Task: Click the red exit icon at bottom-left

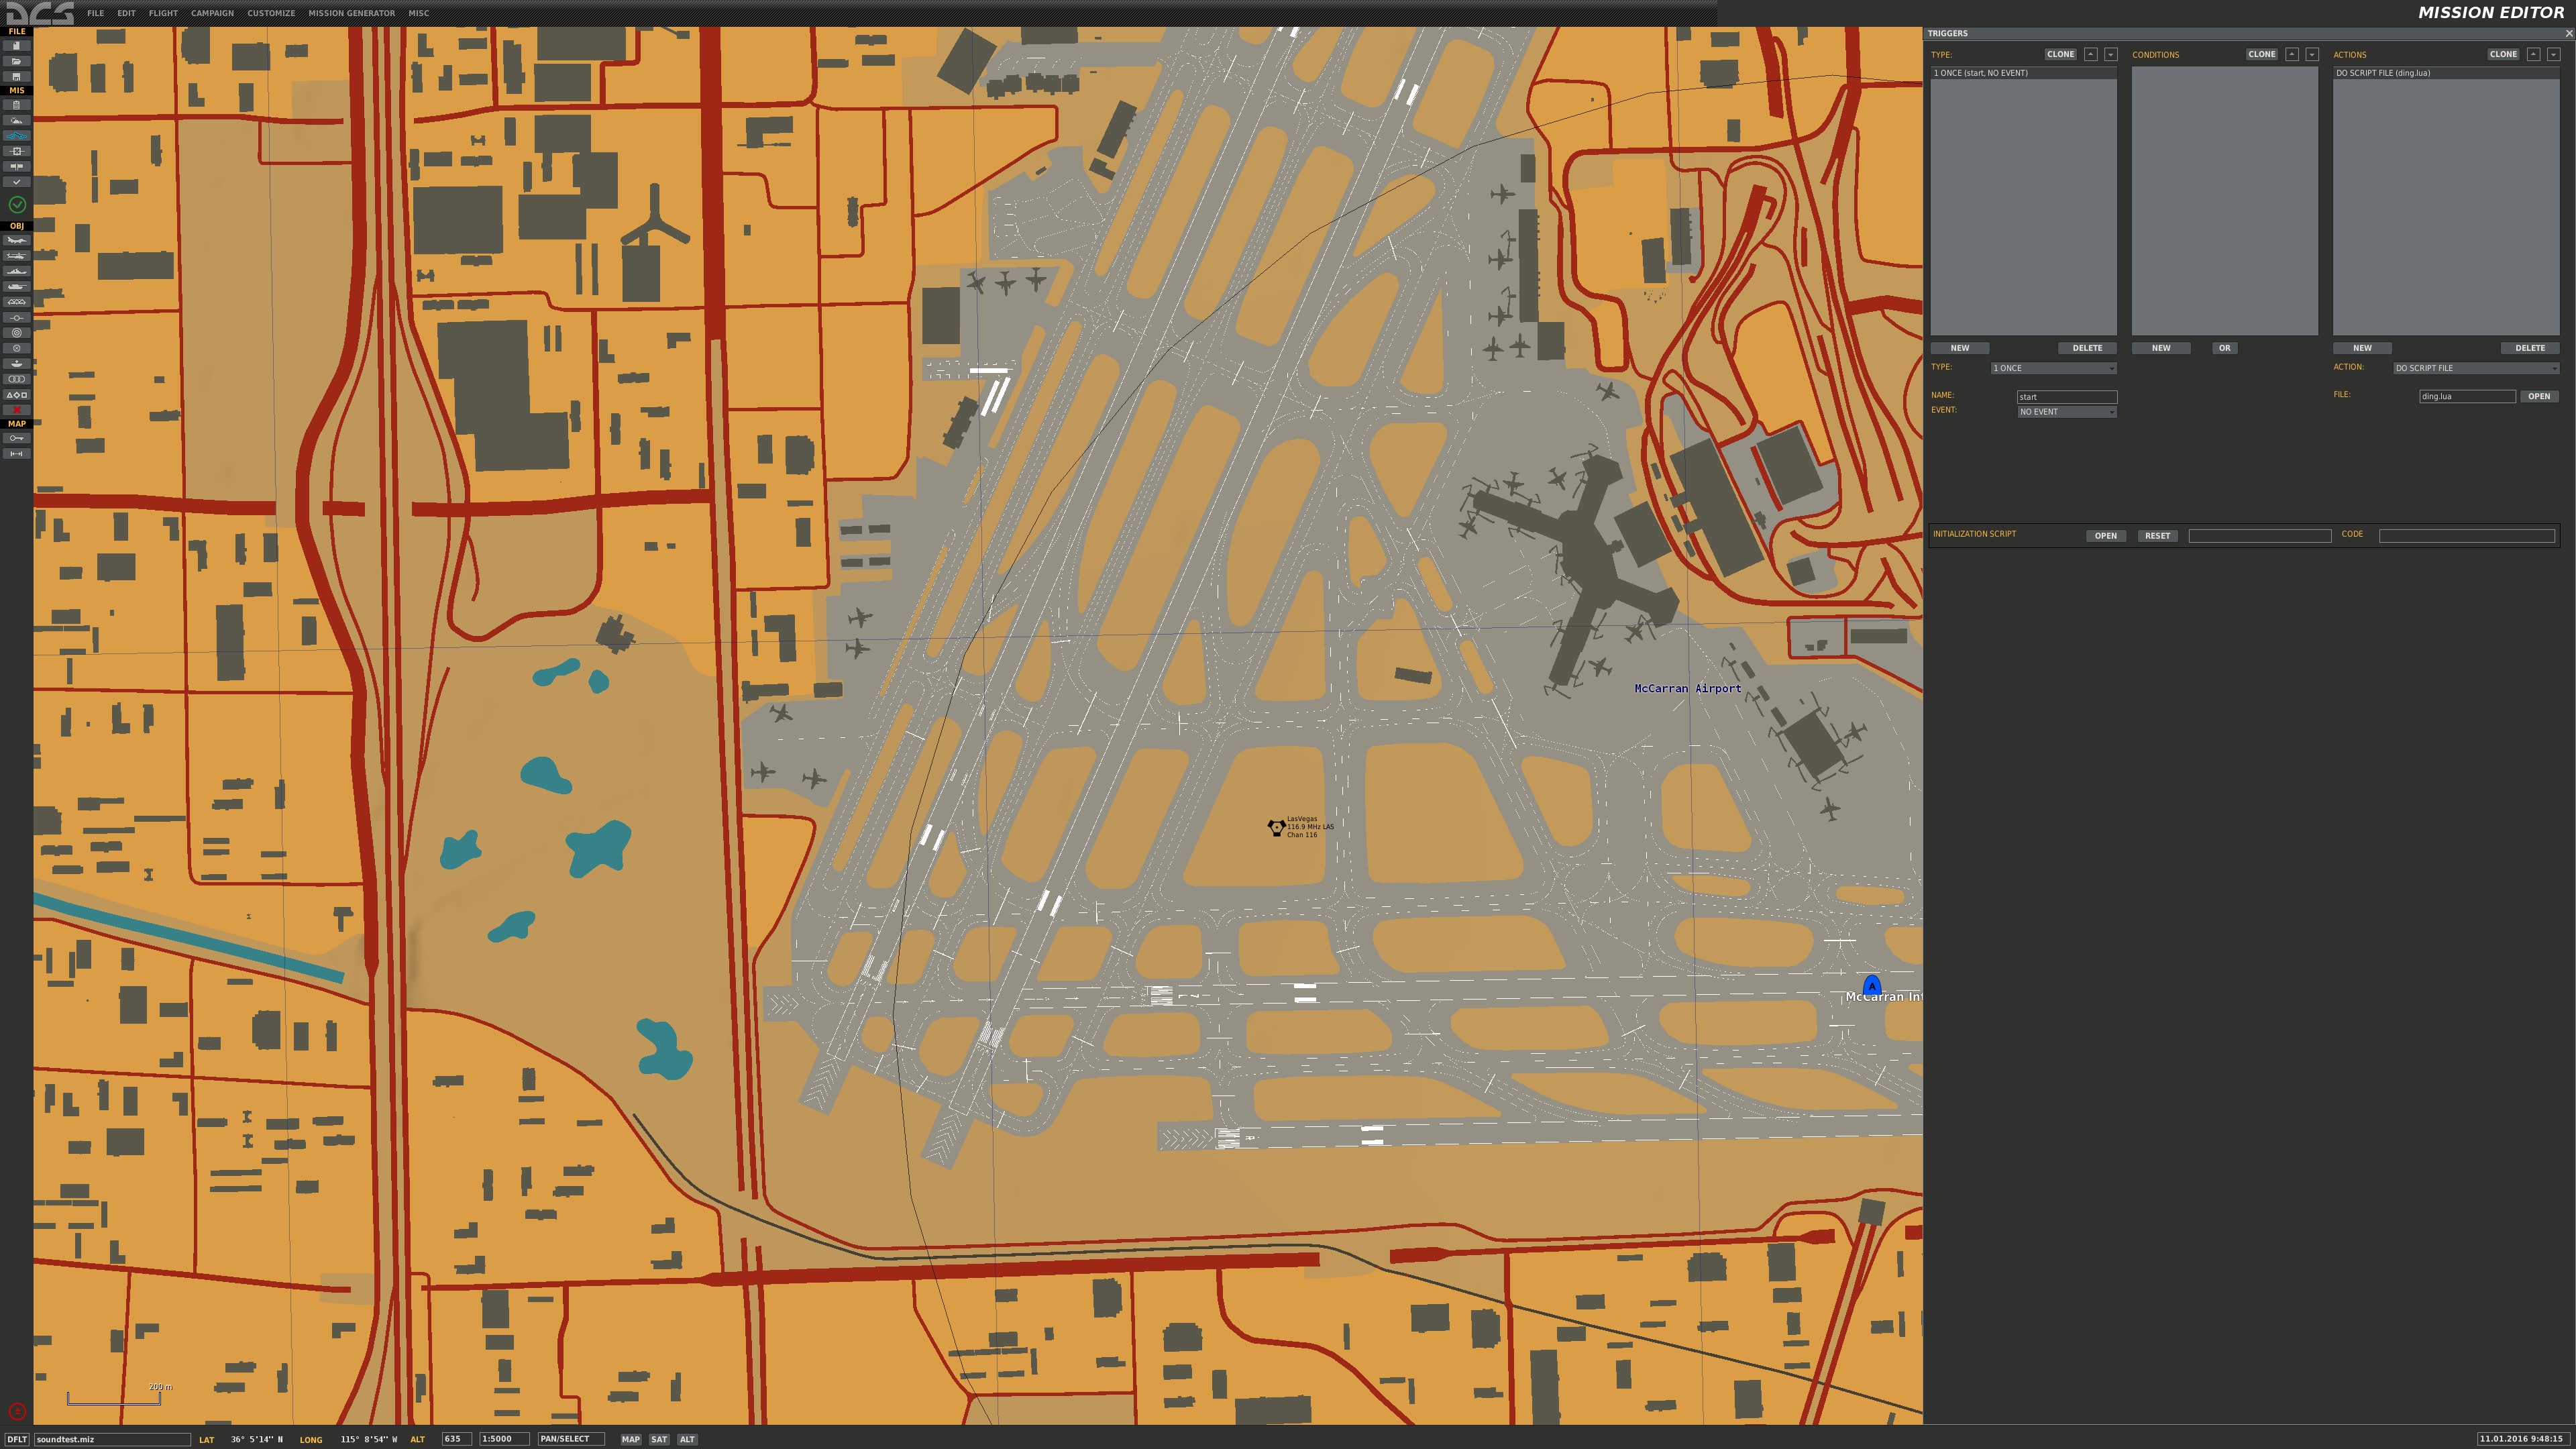Action: point(17,1411)
